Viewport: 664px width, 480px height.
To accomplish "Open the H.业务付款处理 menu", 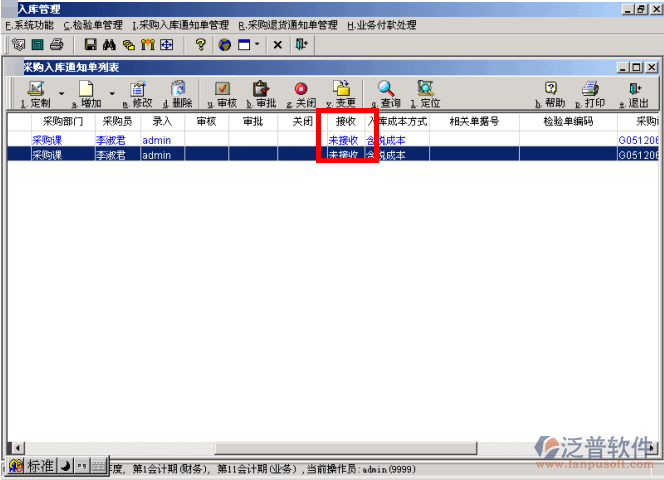I will 382,25.
